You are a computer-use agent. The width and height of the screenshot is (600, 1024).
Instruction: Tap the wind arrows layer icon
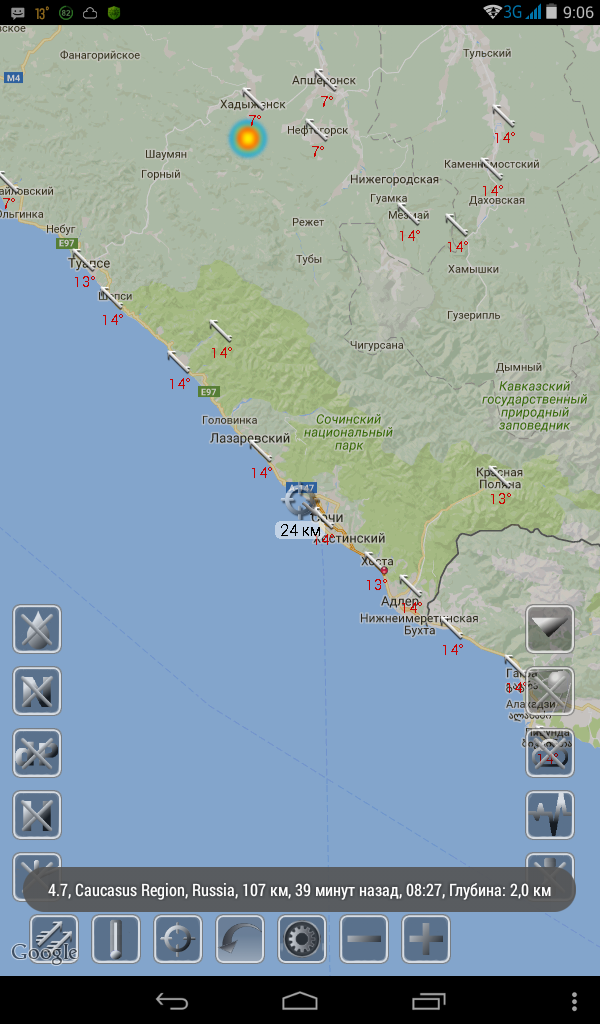coord(54,939)
